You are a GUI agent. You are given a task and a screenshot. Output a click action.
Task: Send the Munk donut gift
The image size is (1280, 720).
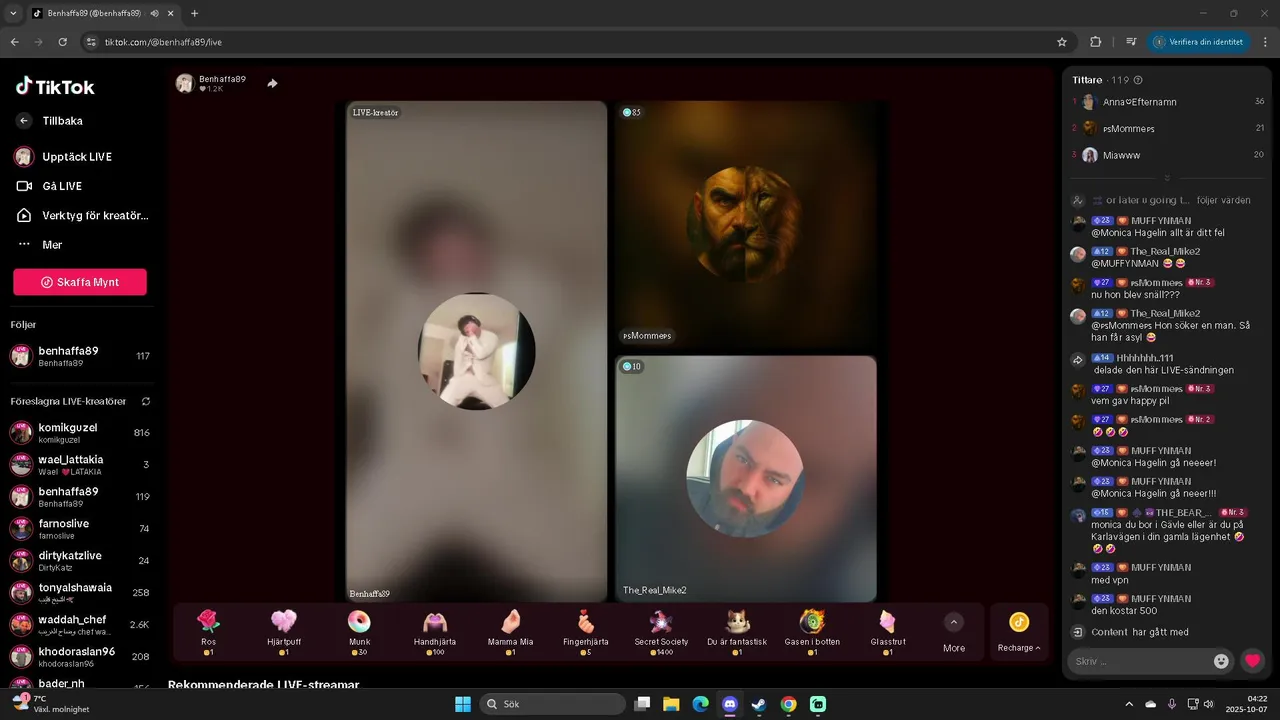(x=359, y=631)
